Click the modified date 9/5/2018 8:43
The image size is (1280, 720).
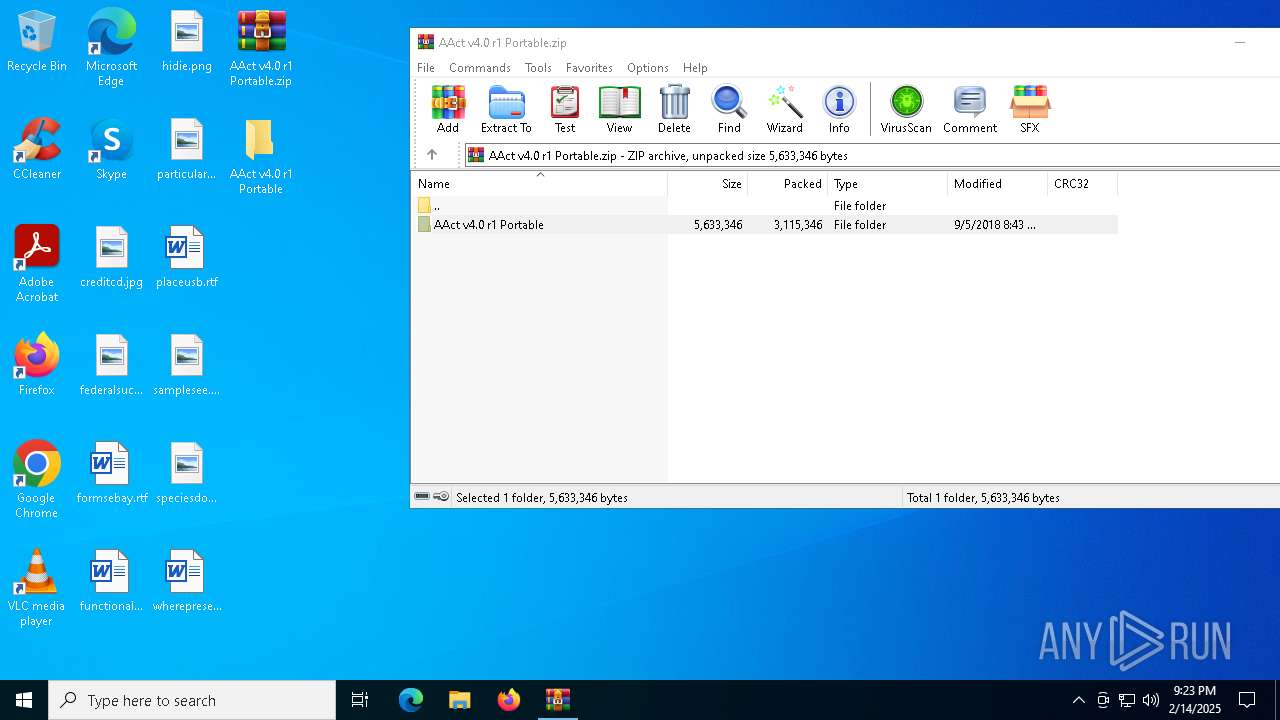click(x=995, y=225)
